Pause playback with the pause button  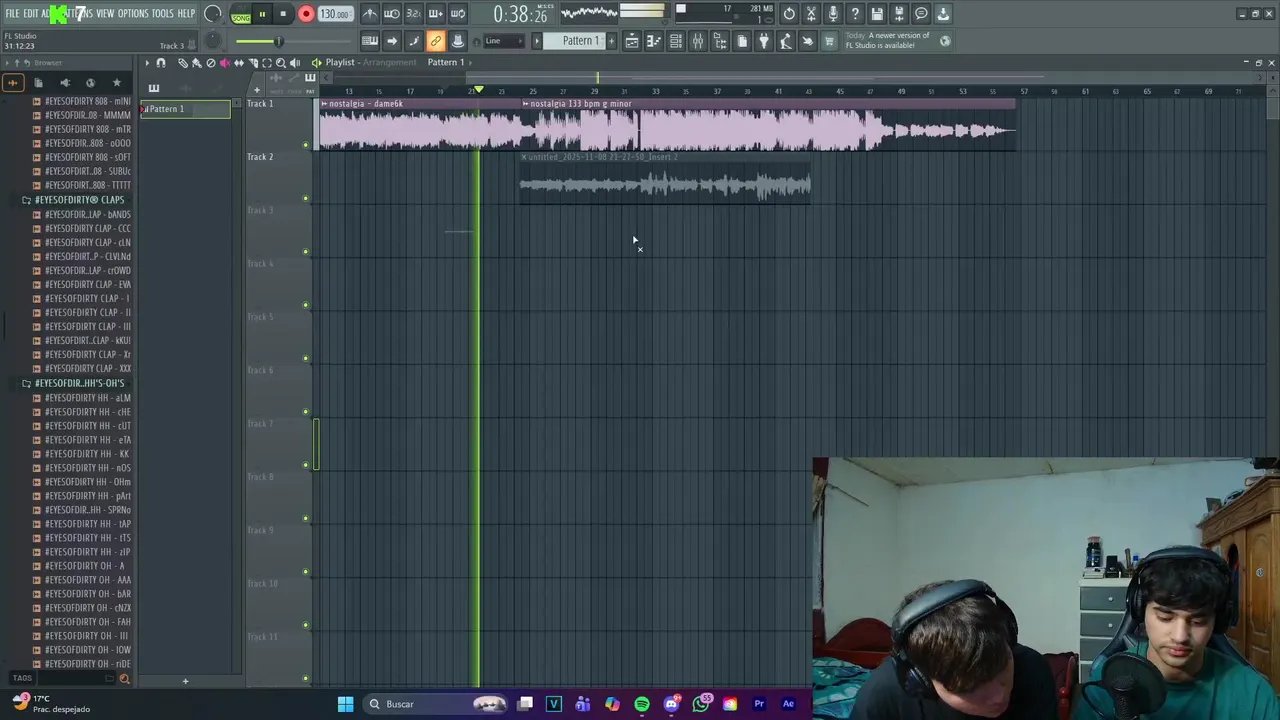click(x=262, y=14)
